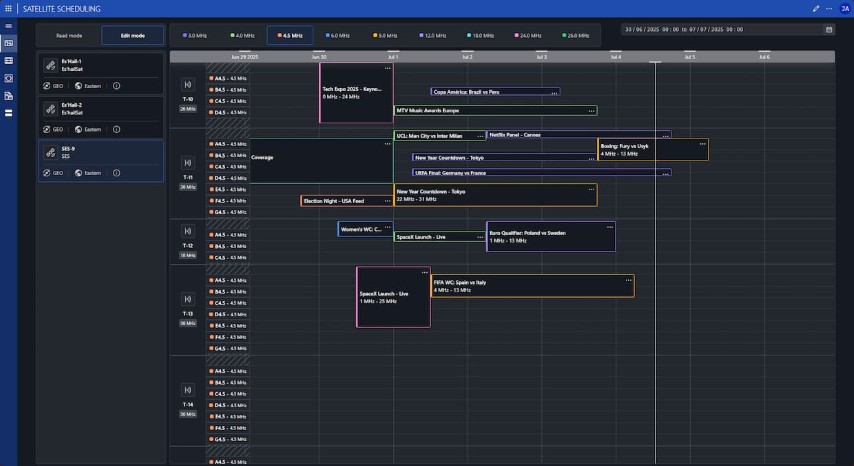This screenshot has height=466, width=854.
Task: Click the Es'Hail-1 satellite icon
Action: 49,64
